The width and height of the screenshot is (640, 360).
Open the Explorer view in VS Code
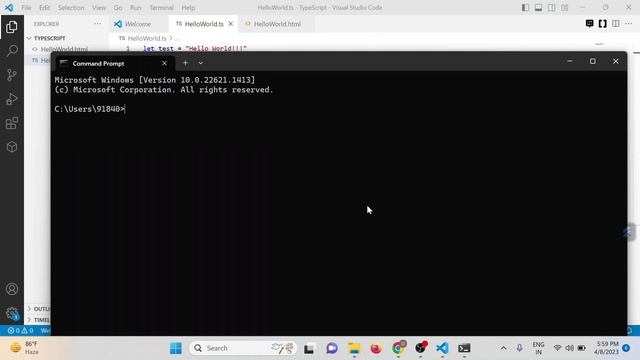click(x=12, y=27)
